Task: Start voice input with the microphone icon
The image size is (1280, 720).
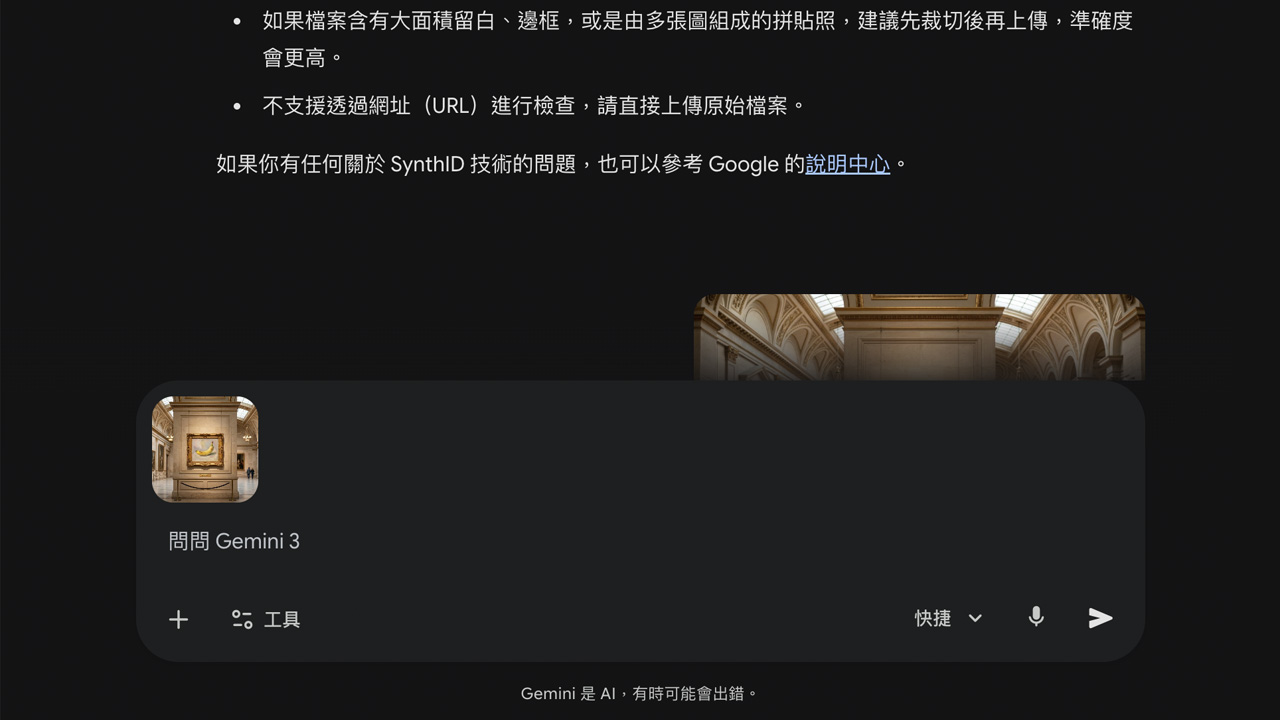Action: pyautogui.click(x=1036, y=617)
